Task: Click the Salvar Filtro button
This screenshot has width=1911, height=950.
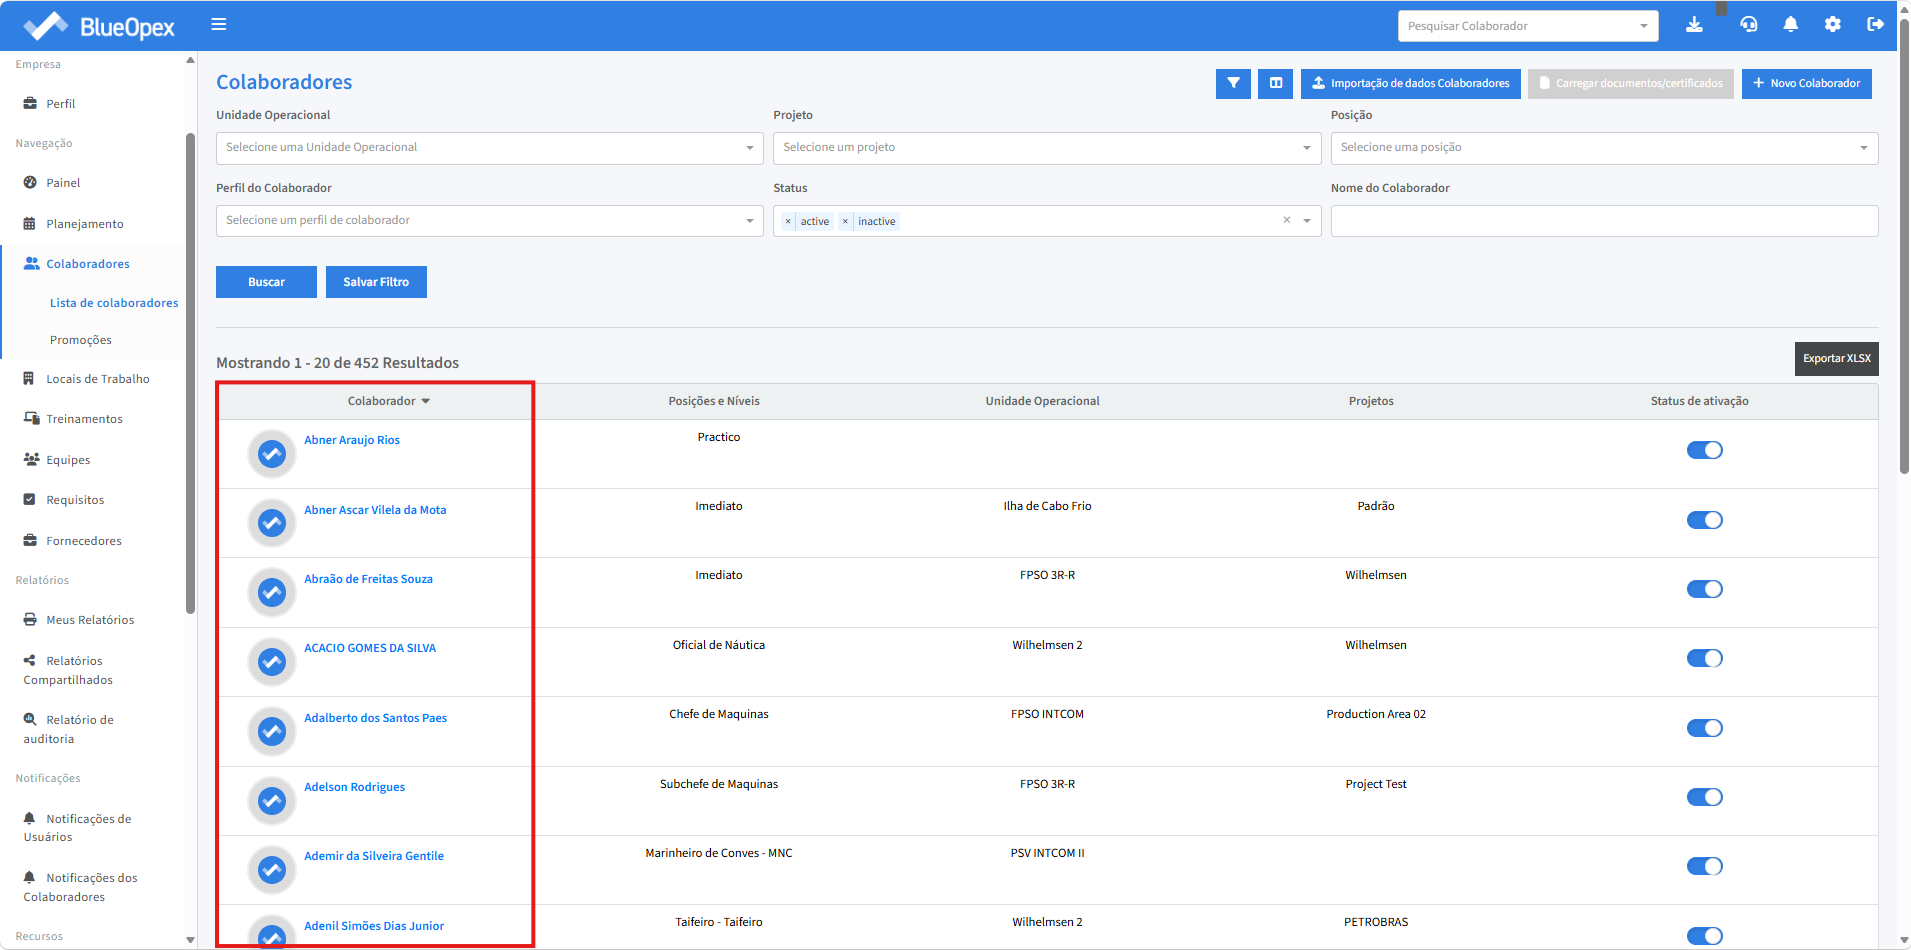Action: coord(376,282)
